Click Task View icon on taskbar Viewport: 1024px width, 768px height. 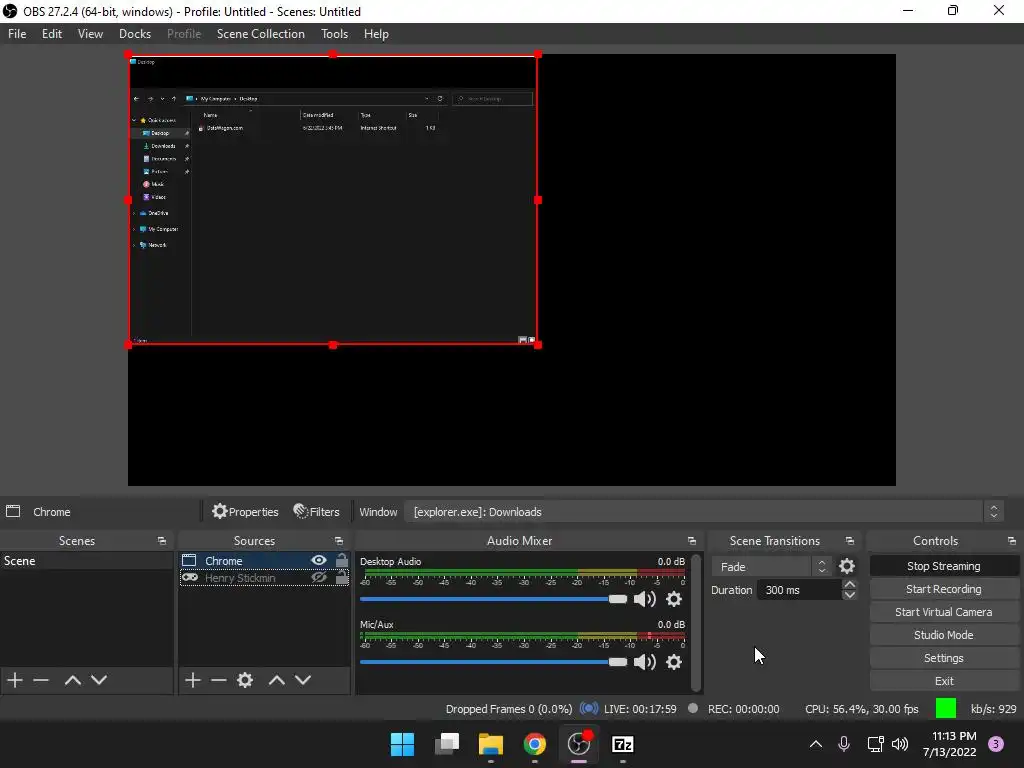pos(447,744)
